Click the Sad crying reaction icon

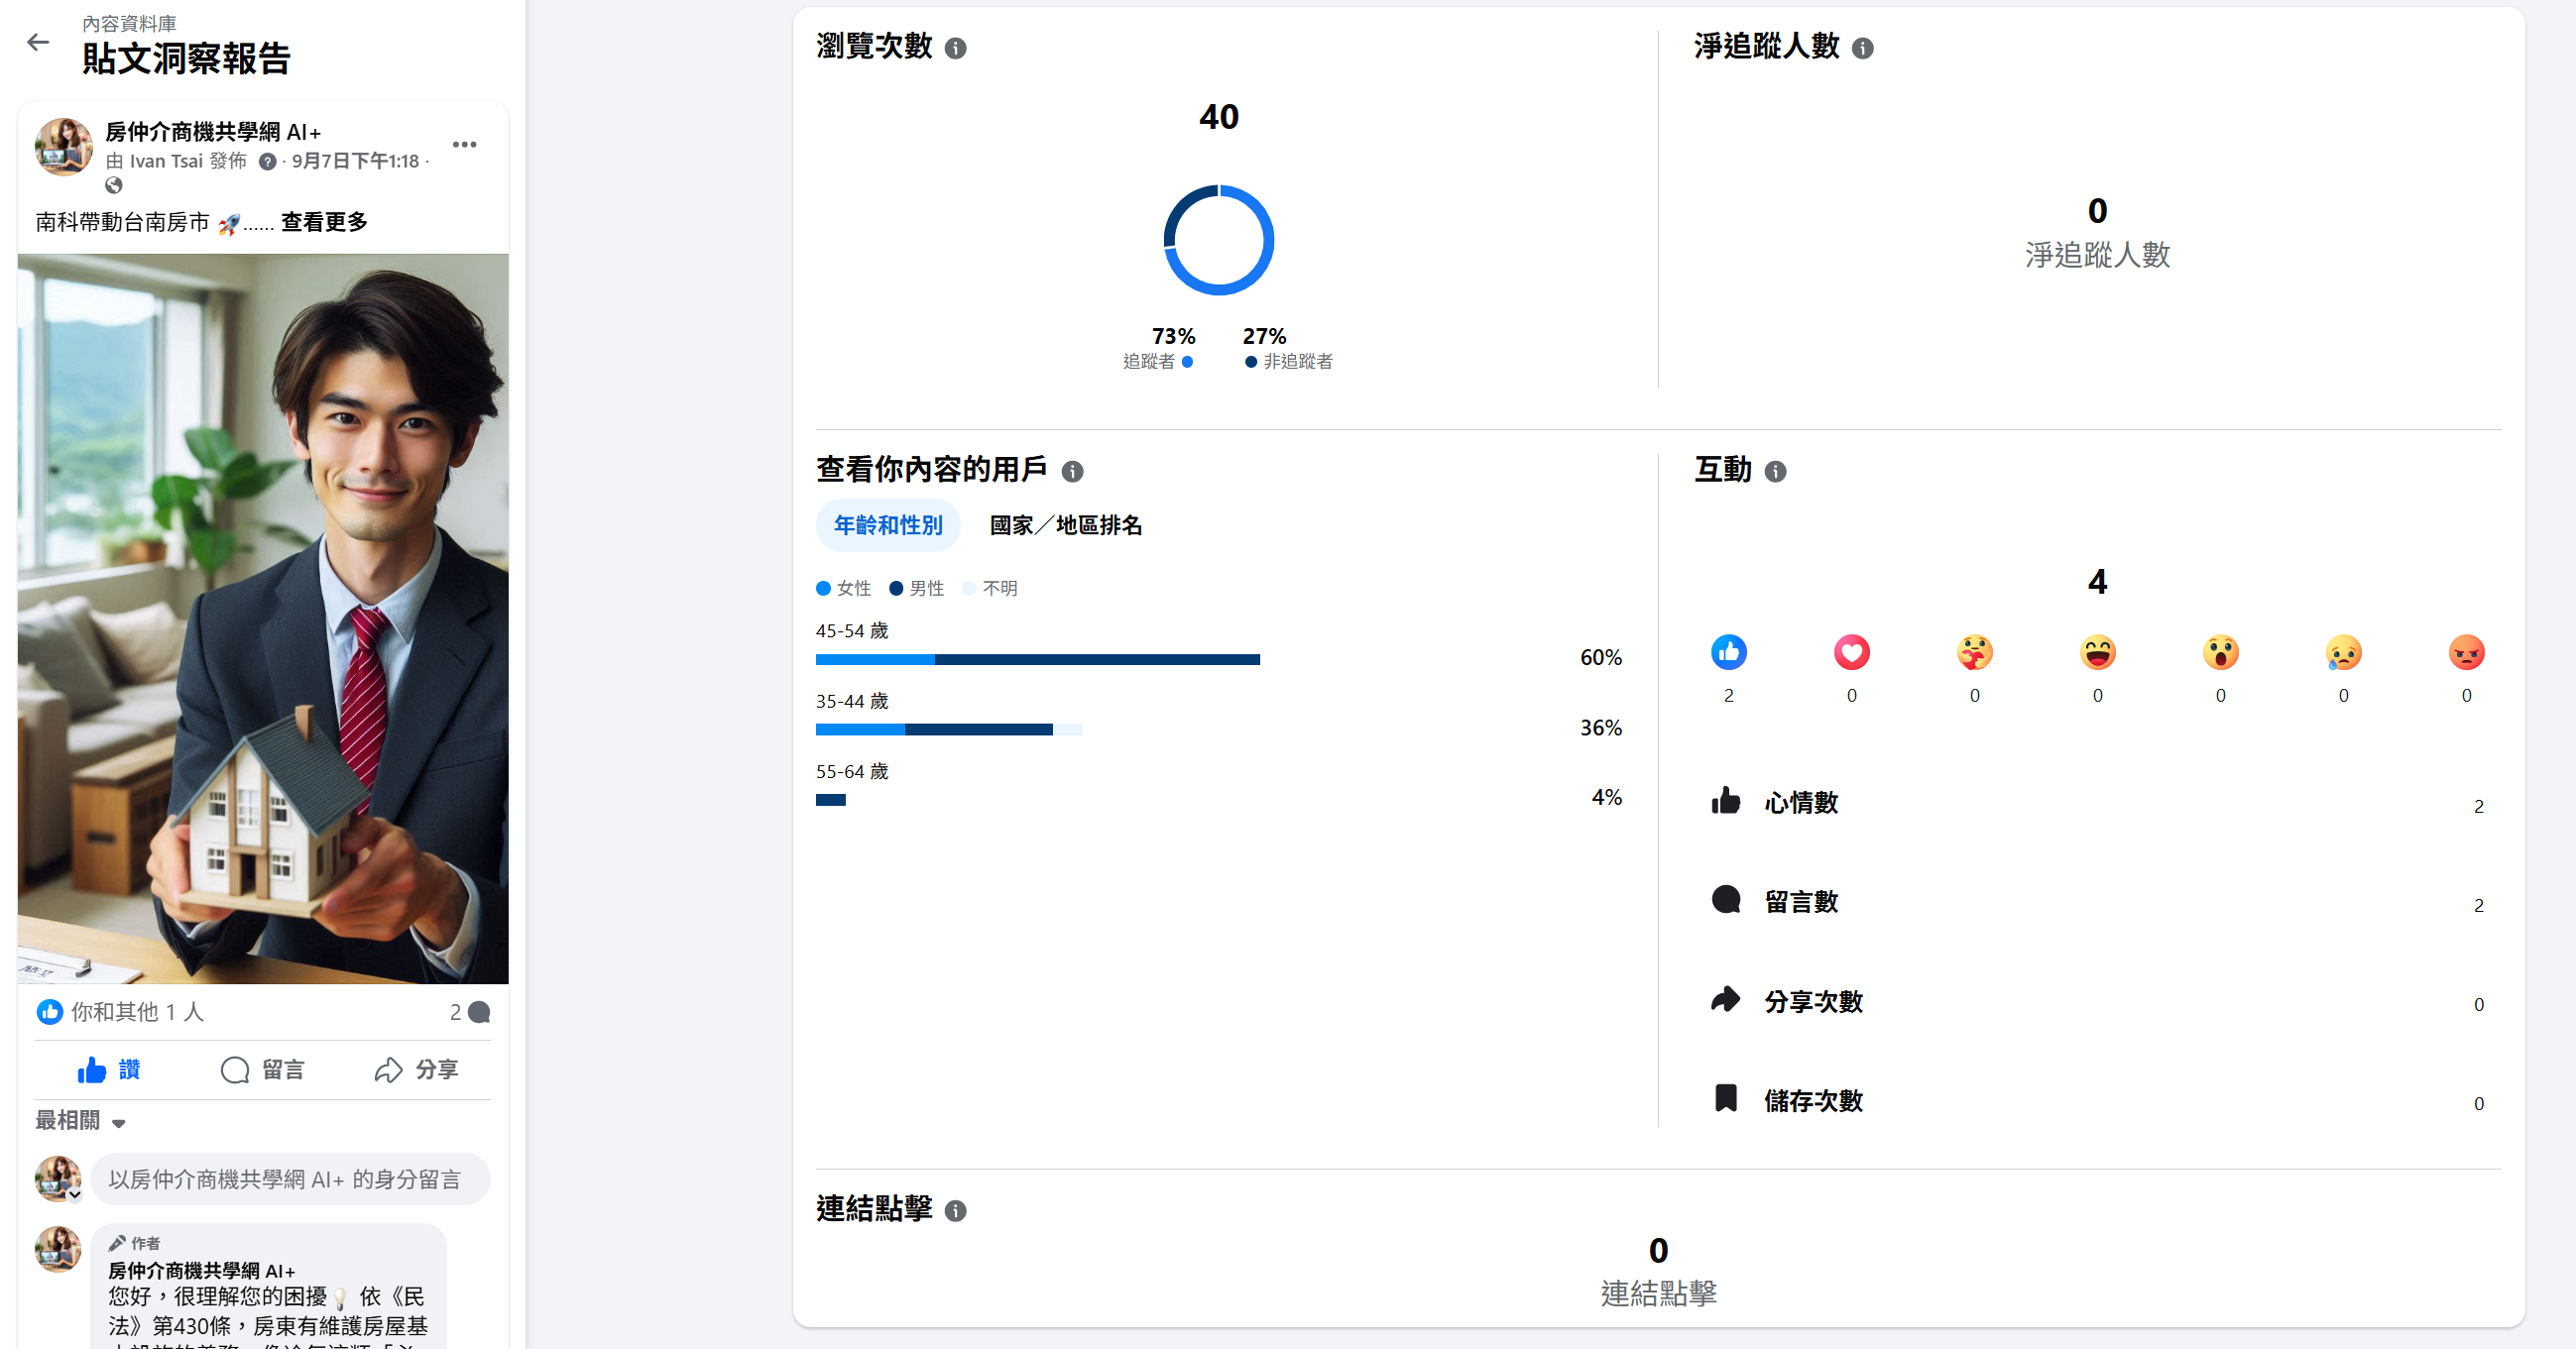(x=2343, y=653)
